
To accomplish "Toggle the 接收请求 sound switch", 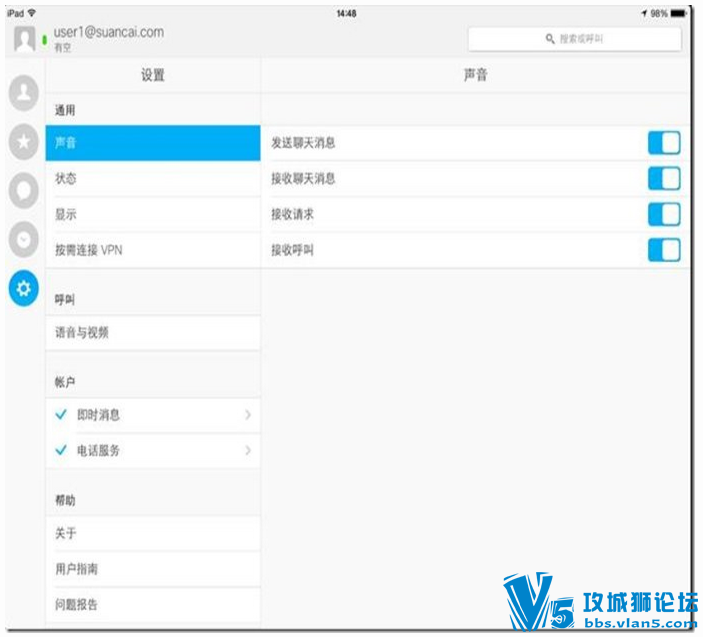I will (x=664, y=214).
